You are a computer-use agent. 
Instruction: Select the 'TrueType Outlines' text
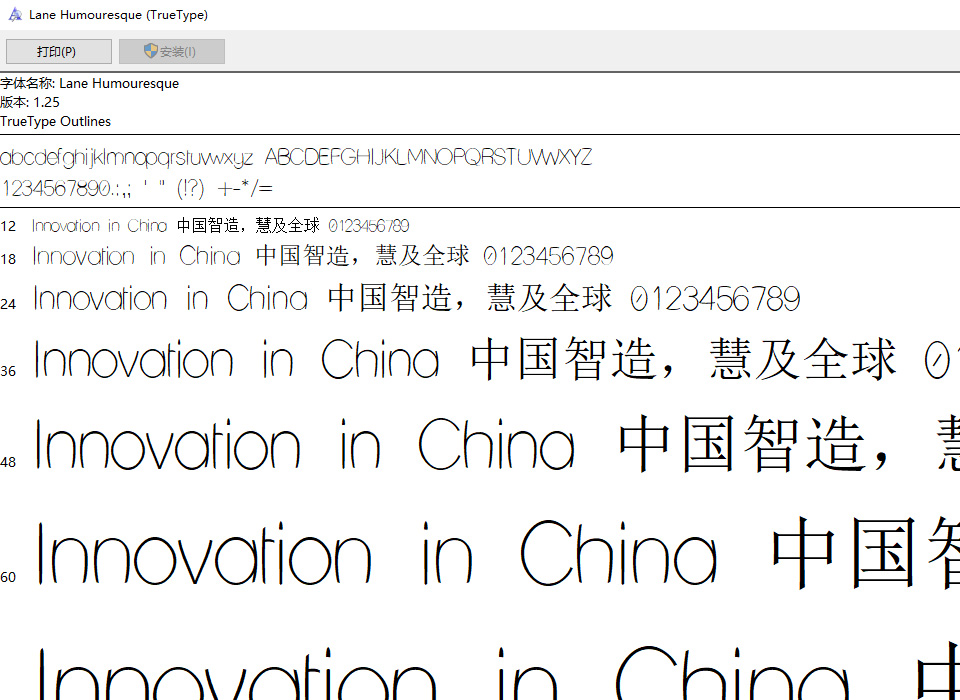55,121
